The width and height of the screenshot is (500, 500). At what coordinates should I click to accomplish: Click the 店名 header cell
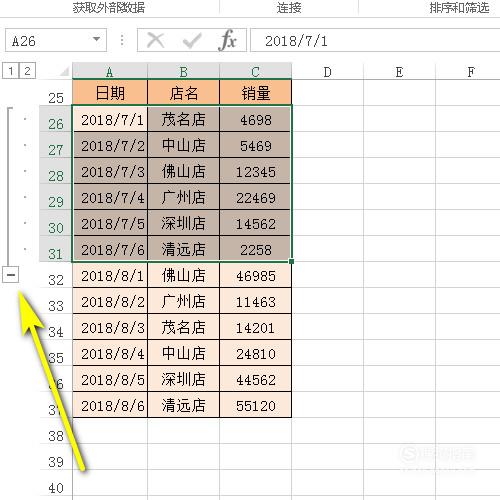tap(183, 92)
